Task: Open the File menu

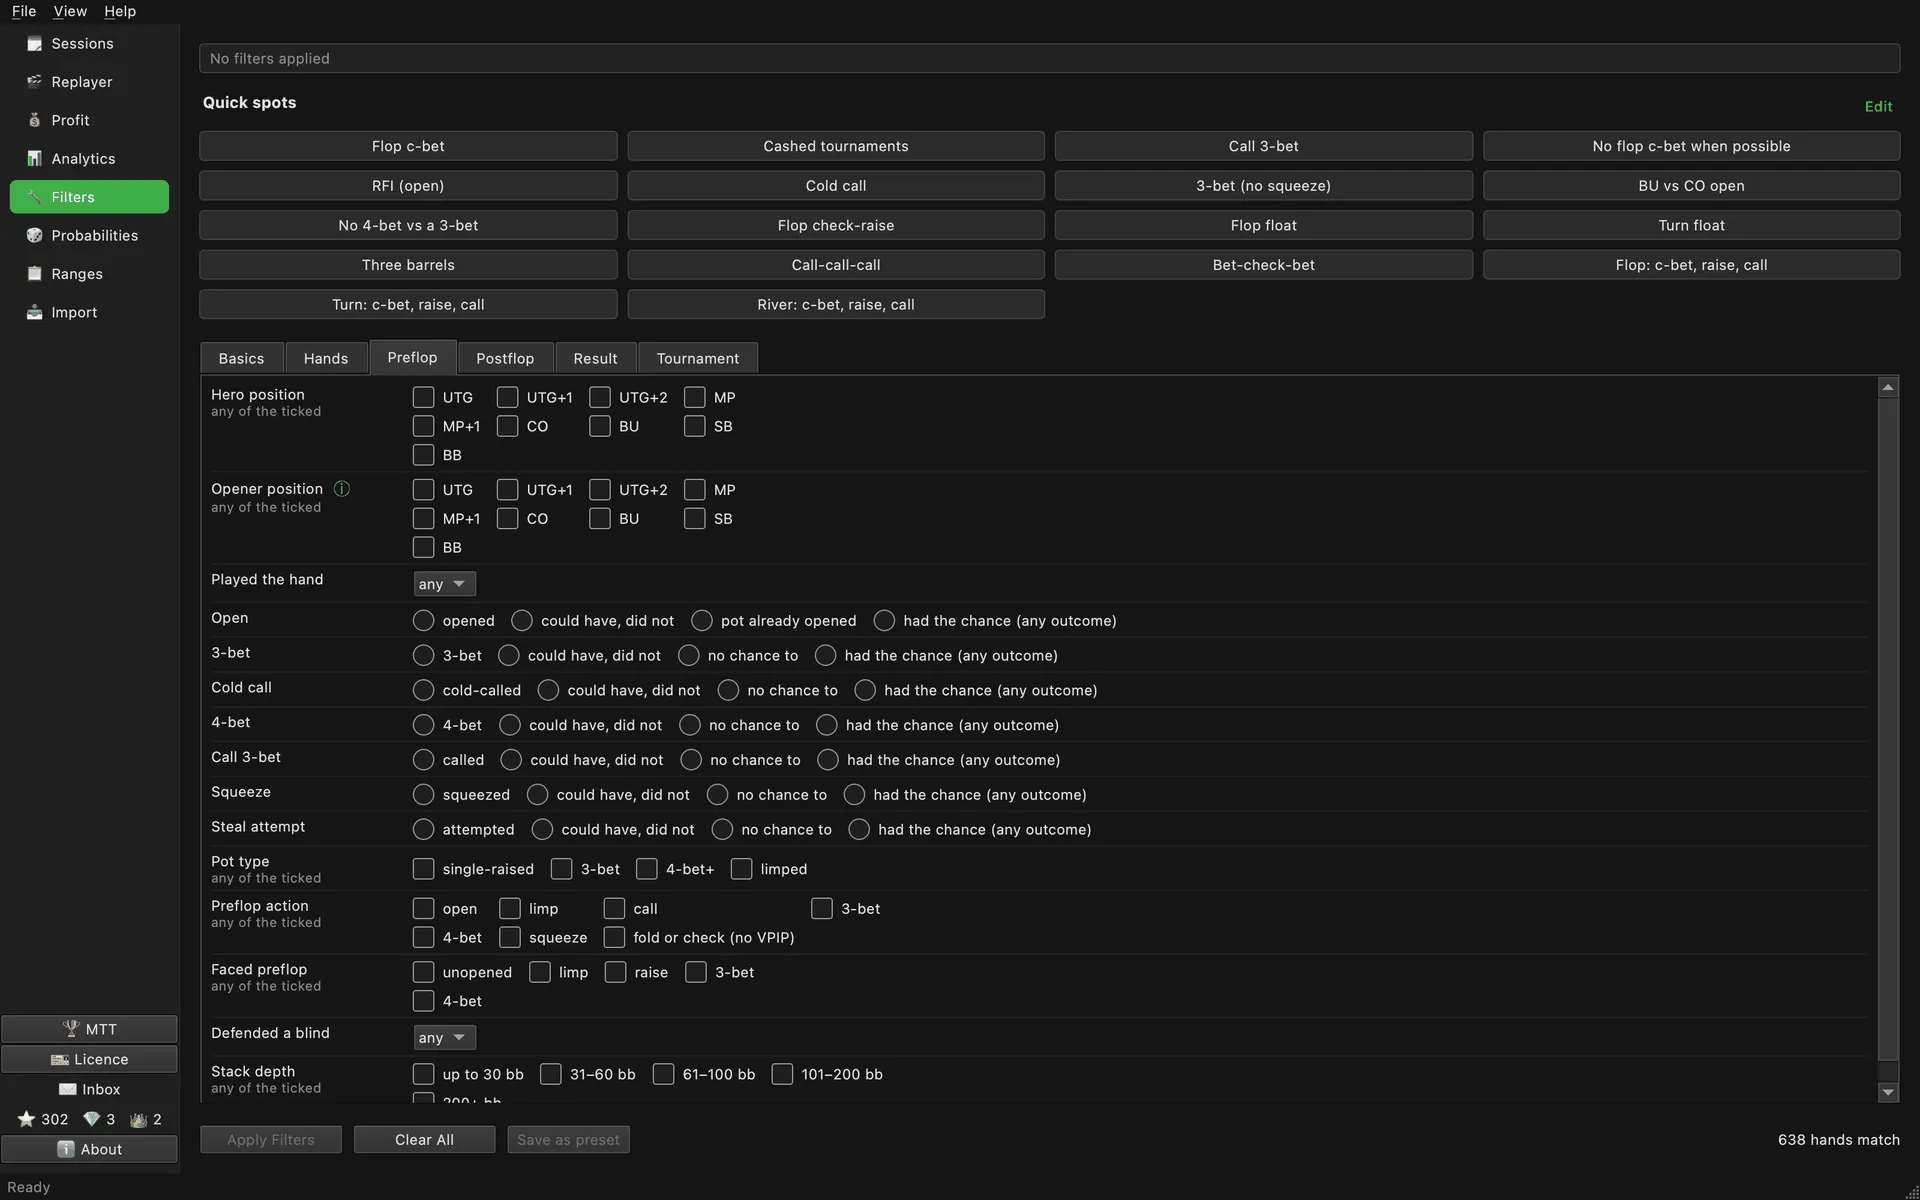Action: [24, 11]
